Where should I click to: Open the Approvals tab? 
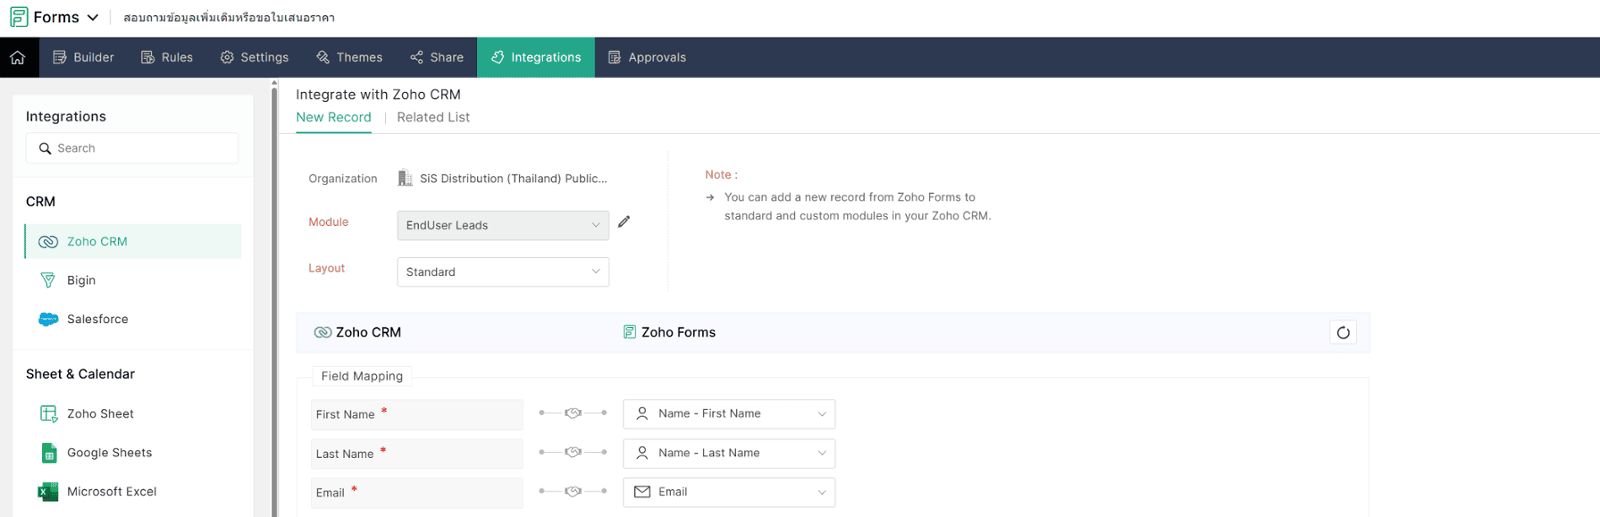point(647,58)
